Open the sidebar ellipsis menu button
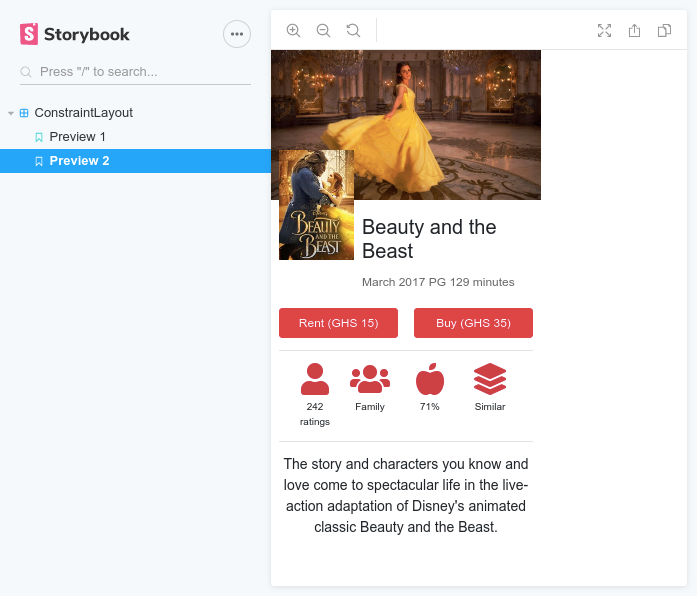This screenshot has height=596, width=697. point(237,34)
